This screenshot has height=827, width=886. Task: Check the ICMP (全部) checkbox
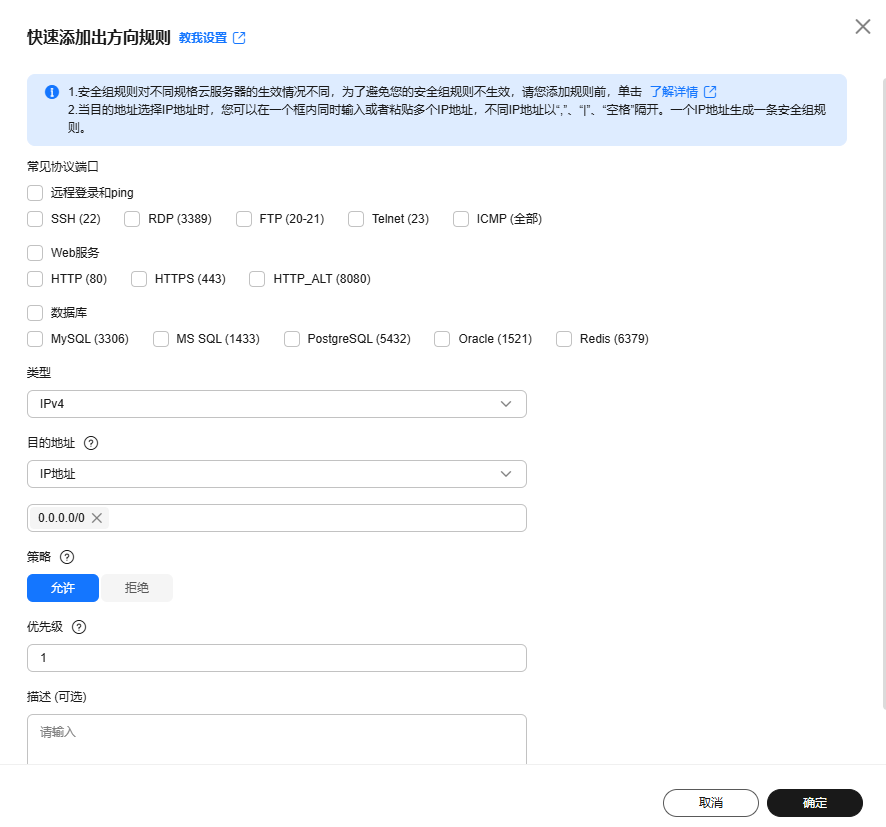[460, 218]
